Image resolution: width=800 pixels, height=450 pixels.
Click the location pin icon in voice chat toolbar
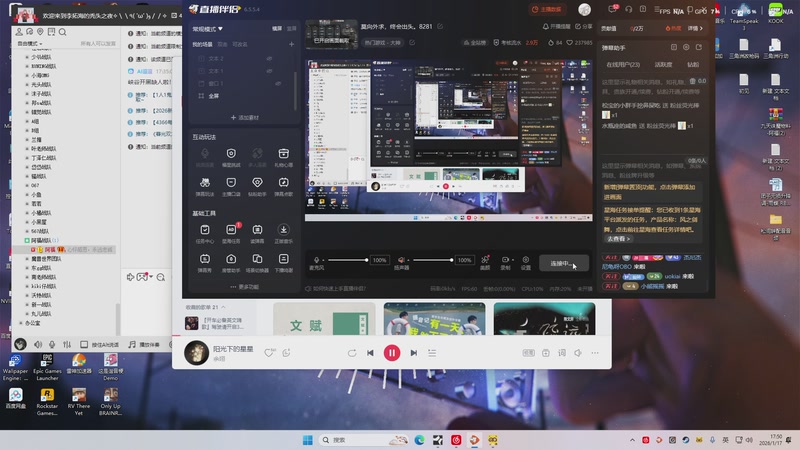(40, 32)
